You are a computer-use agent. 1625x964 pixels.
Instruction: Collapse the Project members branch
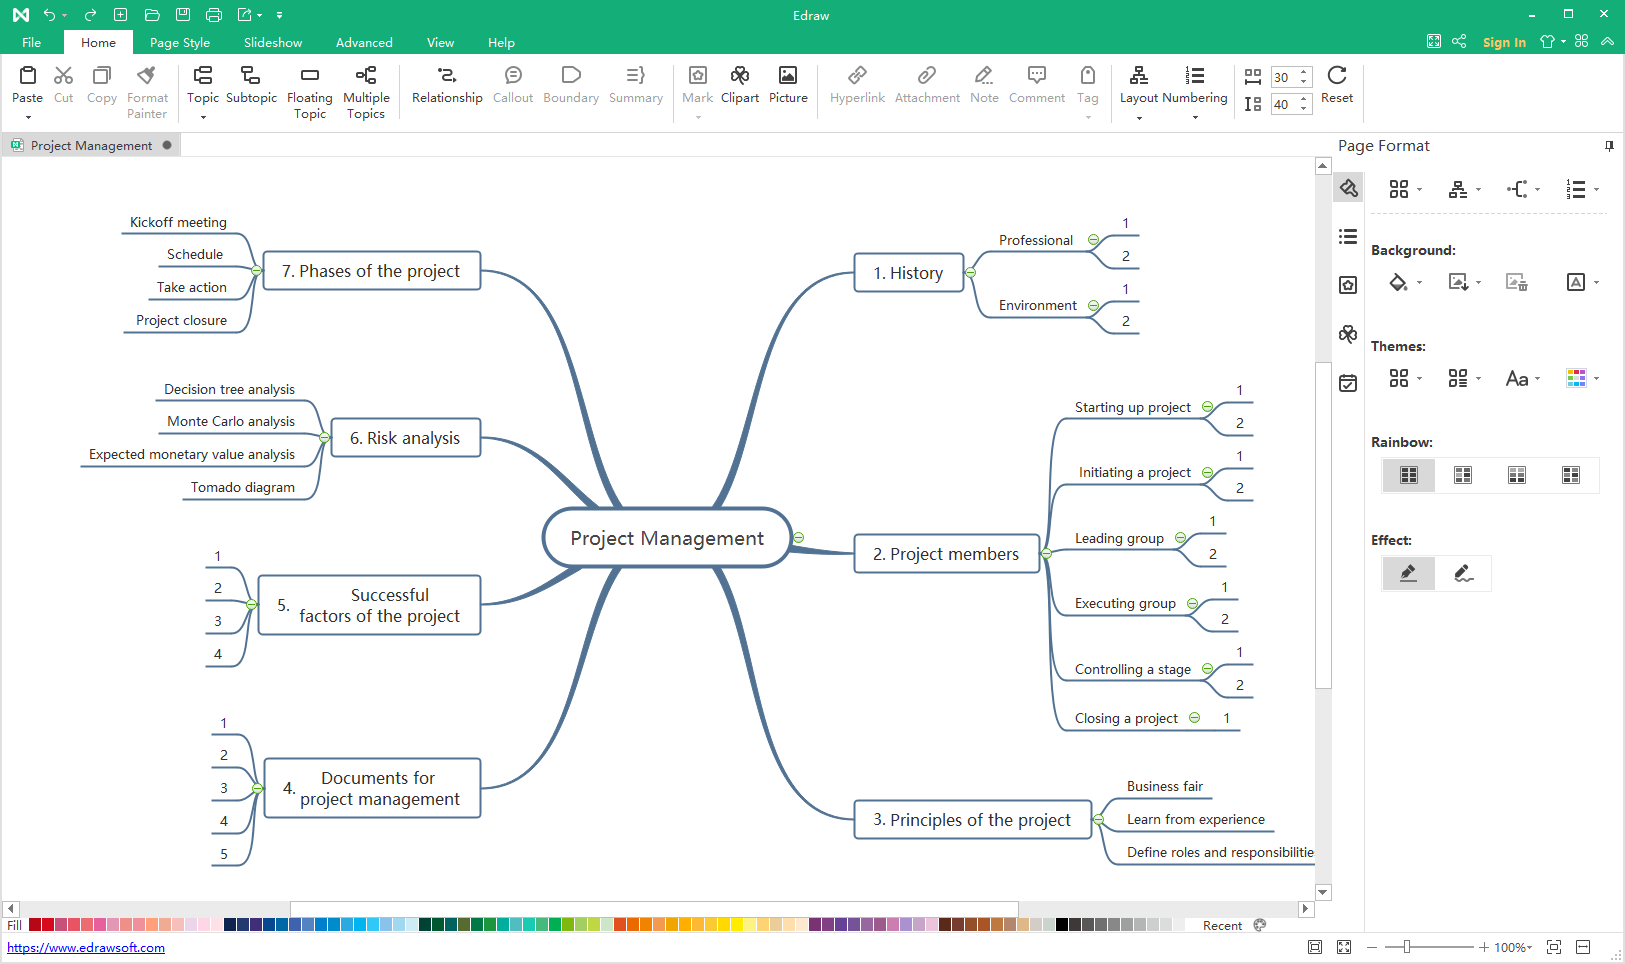tap(1047, 553)
